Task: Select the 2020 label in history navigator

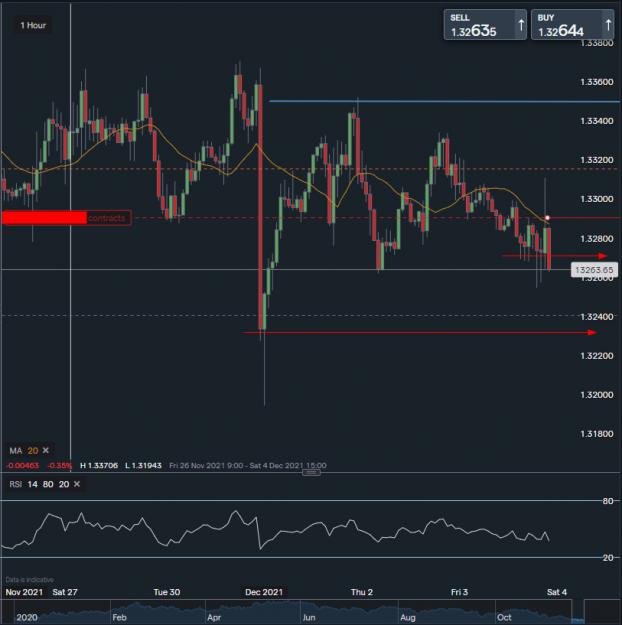Action: [27, 617]
